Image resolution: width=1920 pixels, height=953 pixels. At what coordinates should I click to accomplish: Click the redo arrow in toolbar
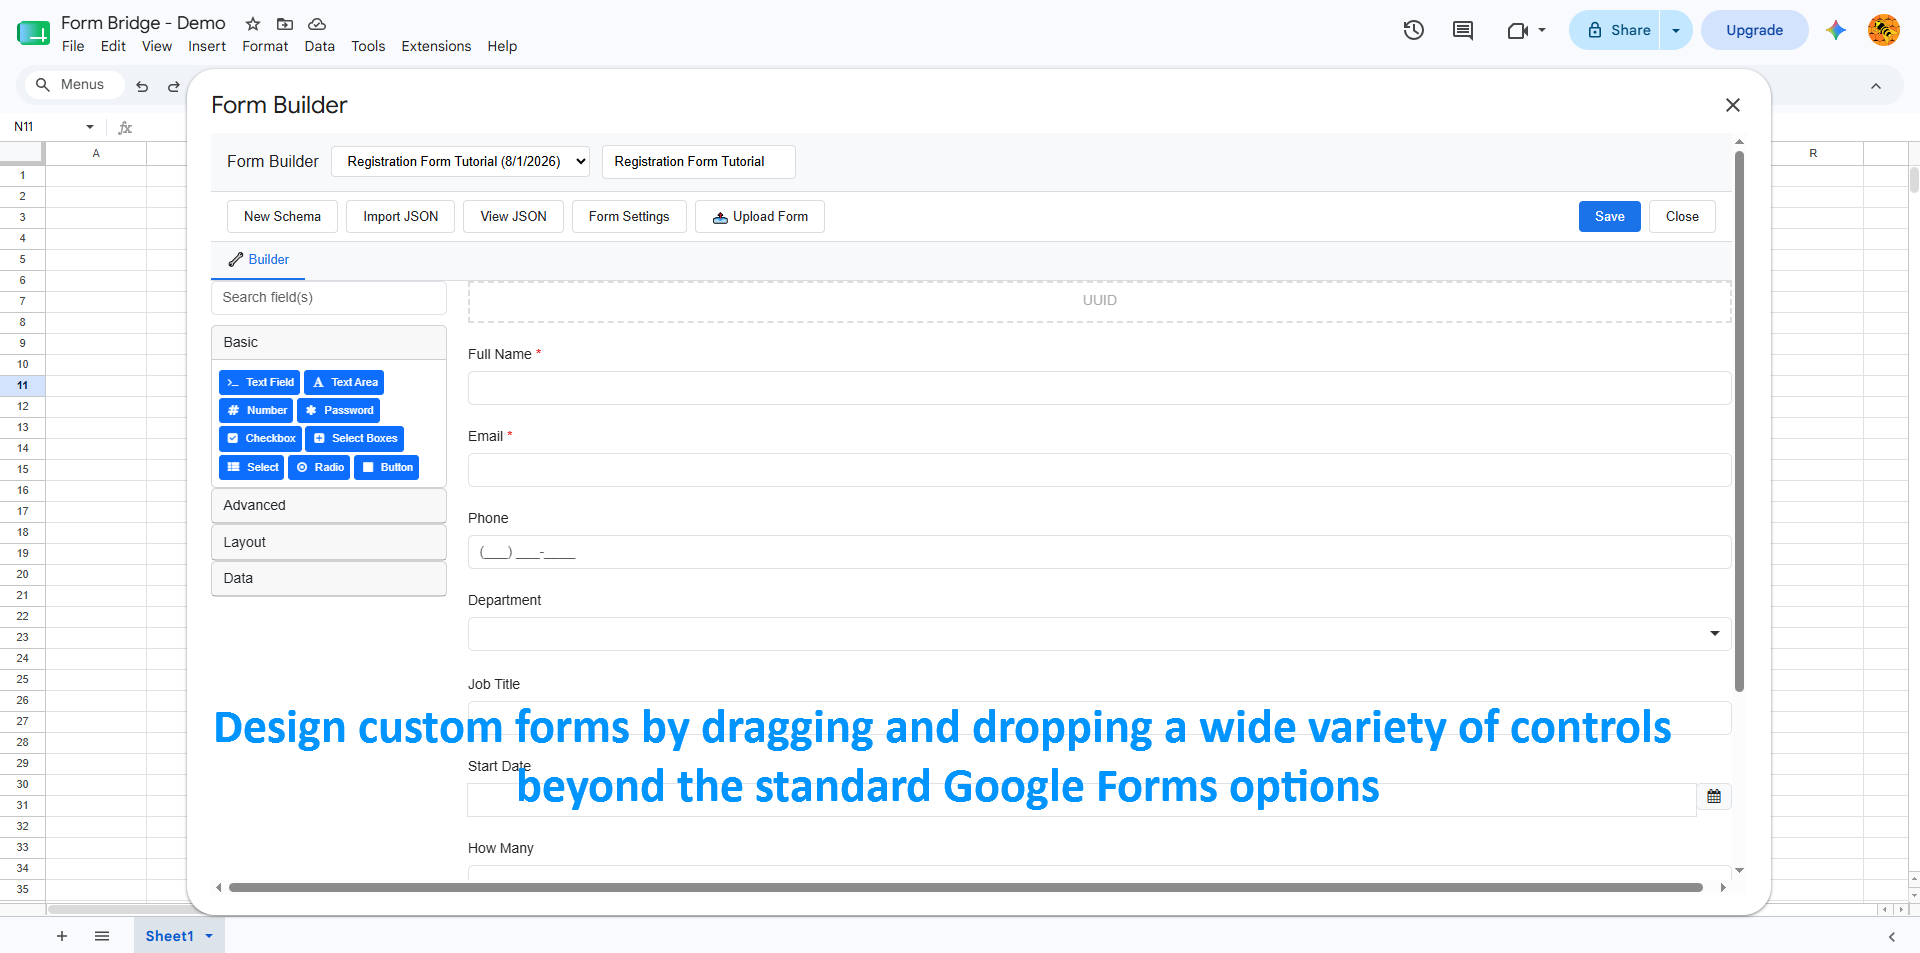pos(173,86)
